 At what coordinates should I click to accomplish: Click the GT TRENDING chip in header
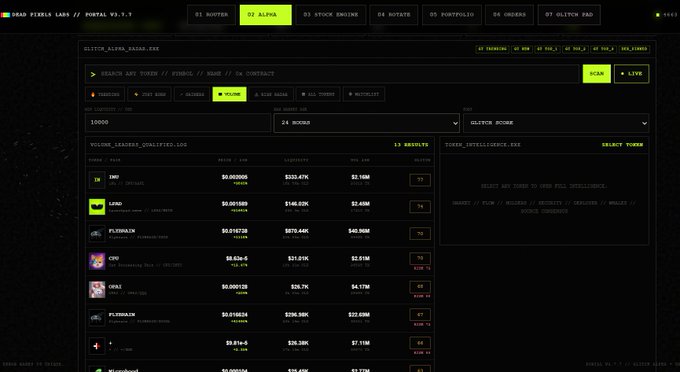click(492, 49)
